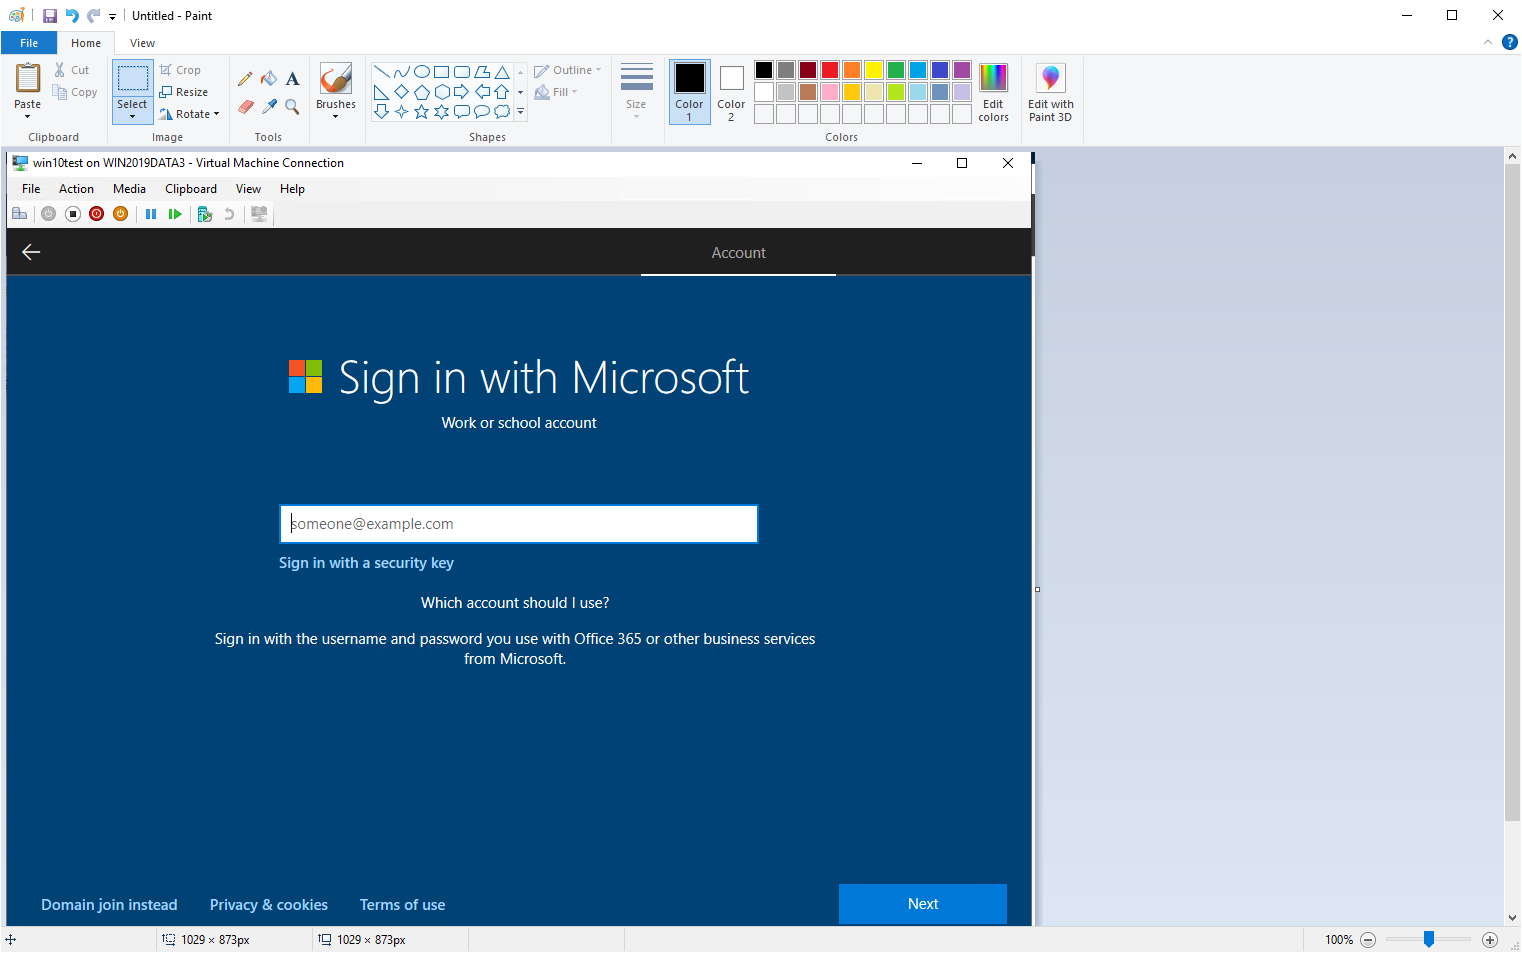Open the shape Fill dropdown

pos(556,92)
